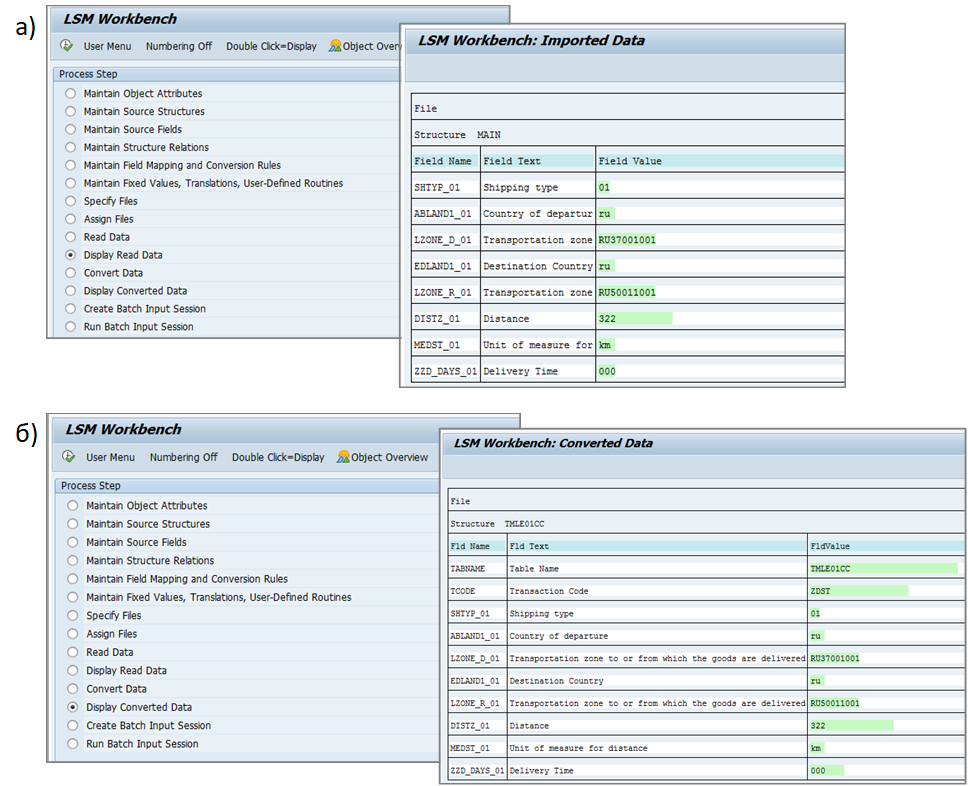Select Display Read Data radio in bottom window
Image resolution: width=968 pixels, height=786 pixels.
73,670
